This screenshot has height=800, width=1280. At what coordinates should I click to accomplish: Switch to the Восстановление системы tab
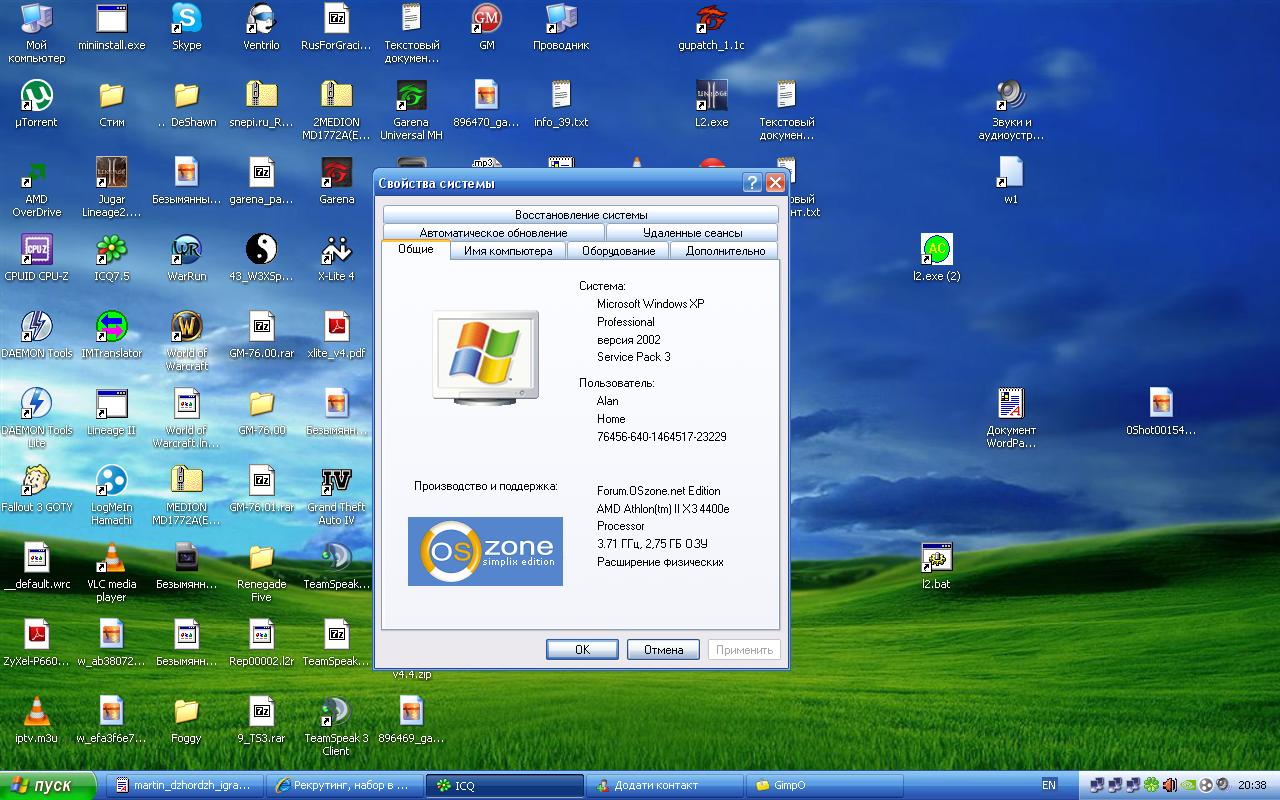point(581,215)
